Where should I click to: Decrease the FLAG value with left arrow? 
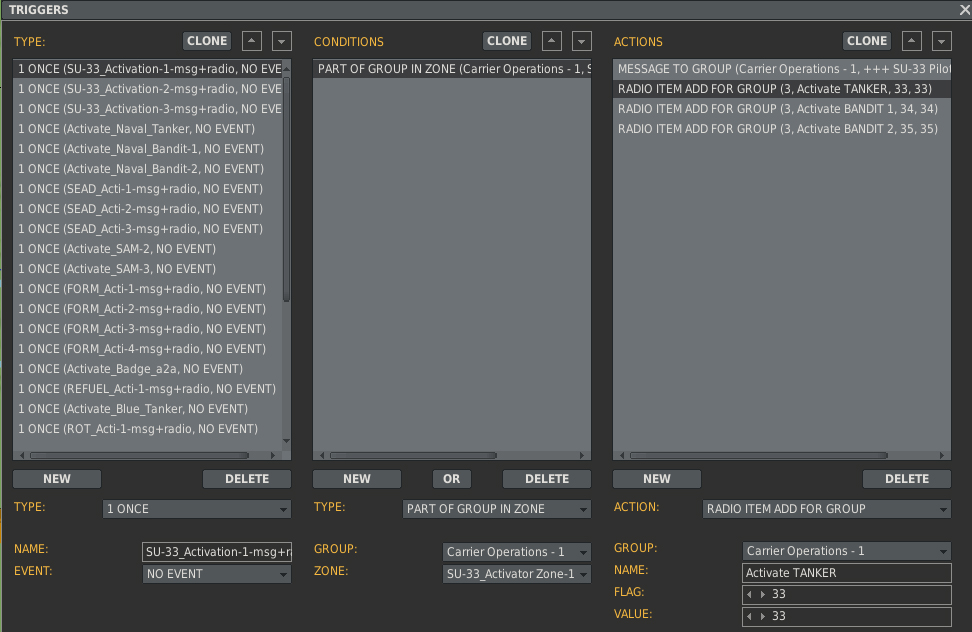749,594
